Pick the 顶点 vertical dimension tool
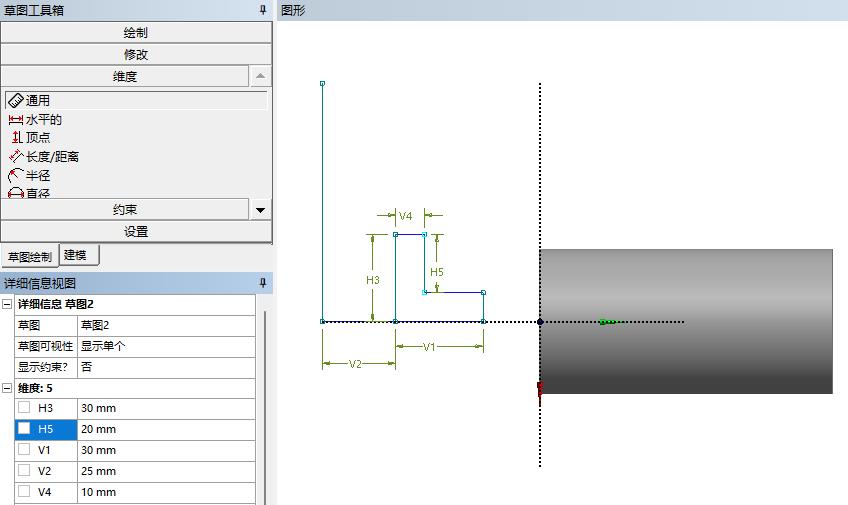Image resolution: width=848 pixels, height=505 pixels. (38, 138)
